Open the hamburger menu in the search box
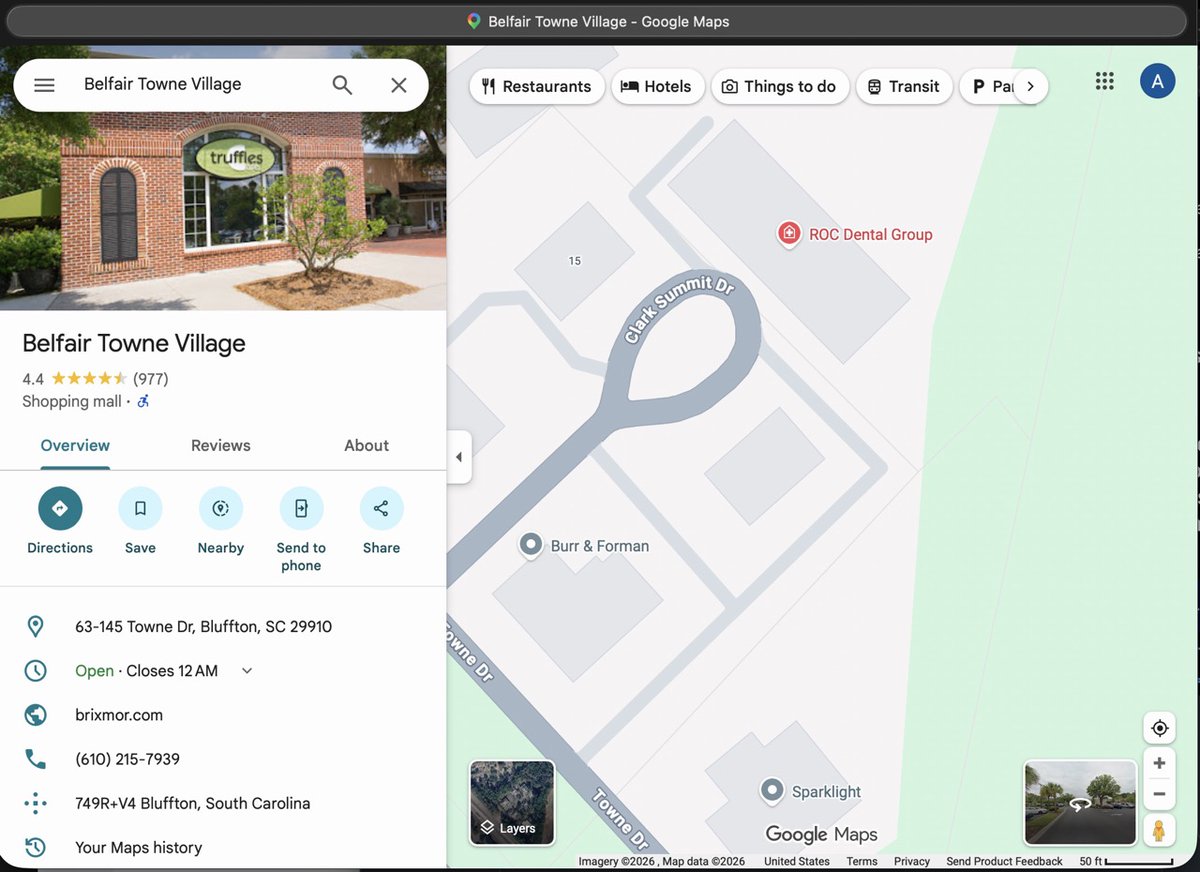This screenshot has width=1200, height=872. pos(44,85)
